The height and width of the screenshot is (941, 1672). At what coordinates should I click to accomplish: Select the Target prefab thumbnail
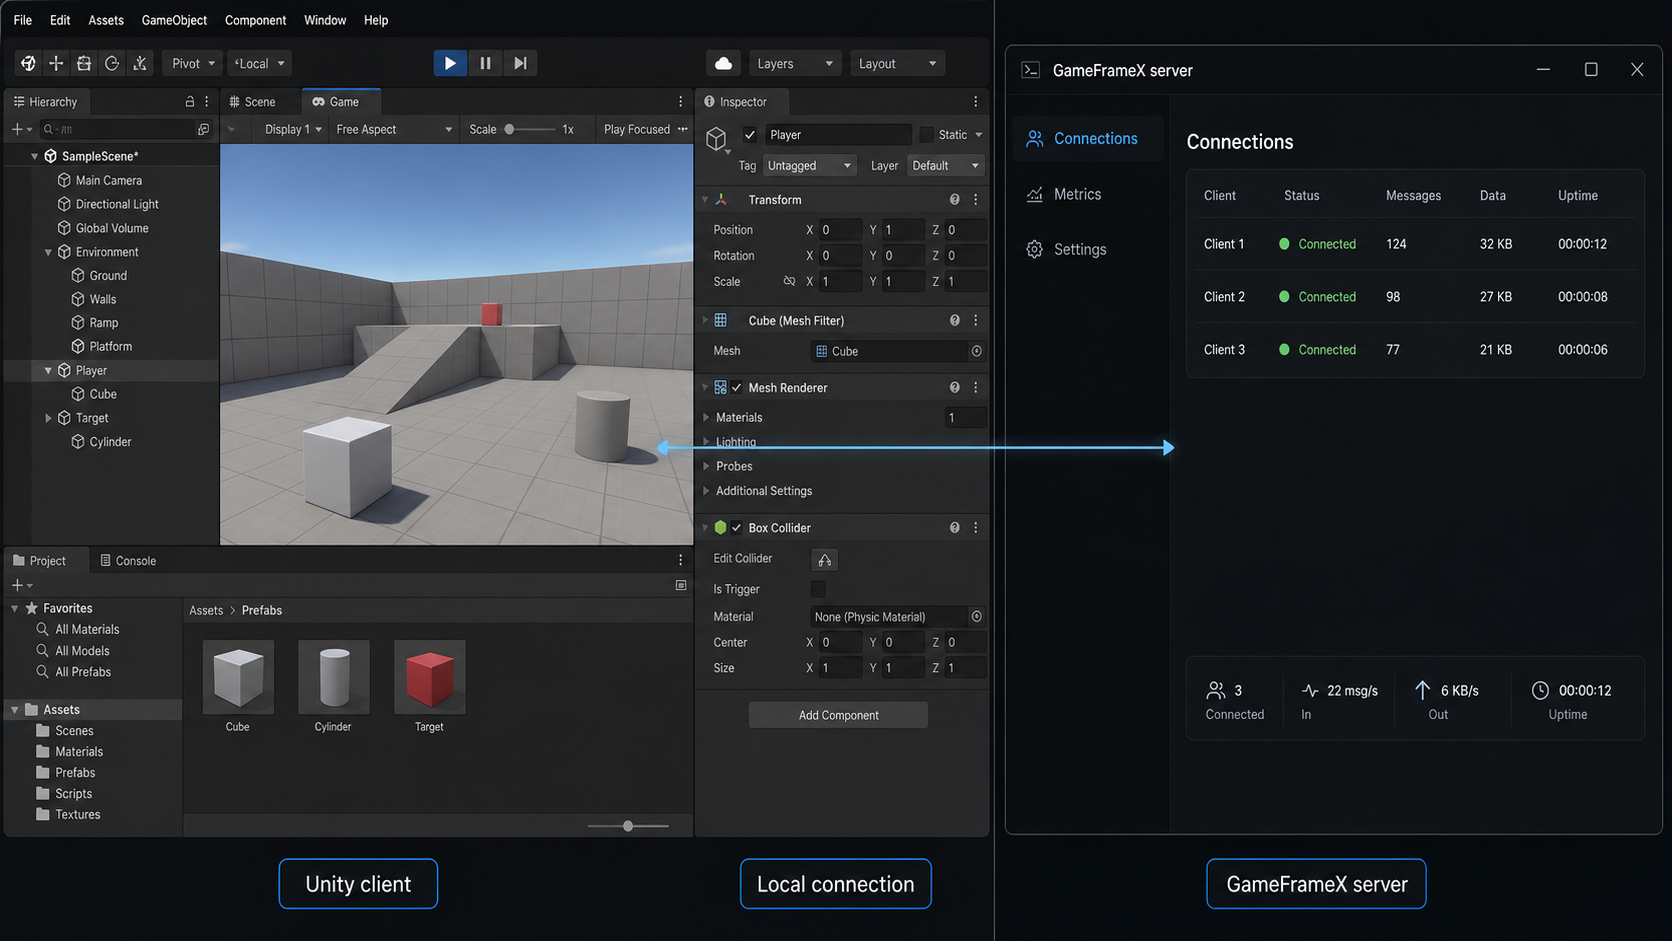tap(430, 677)
